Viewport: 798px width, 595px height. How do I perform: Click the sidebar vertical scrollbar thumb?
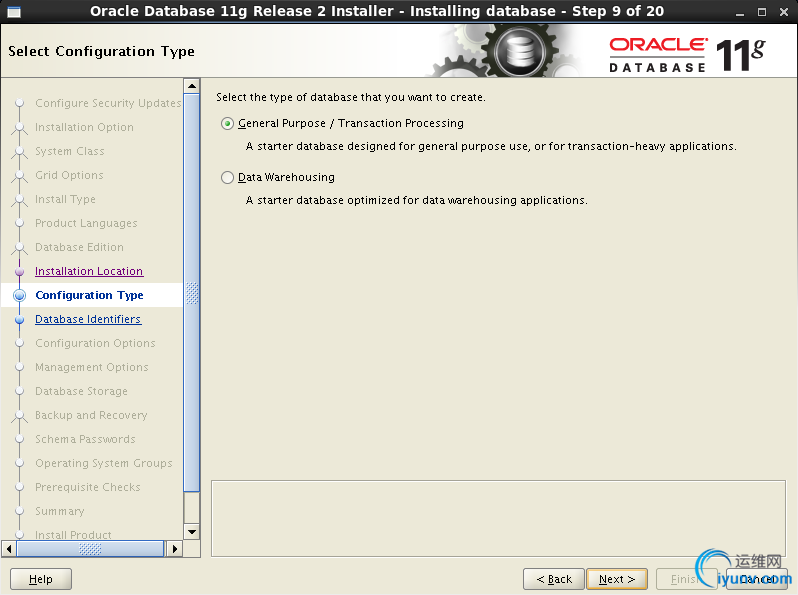192,293
